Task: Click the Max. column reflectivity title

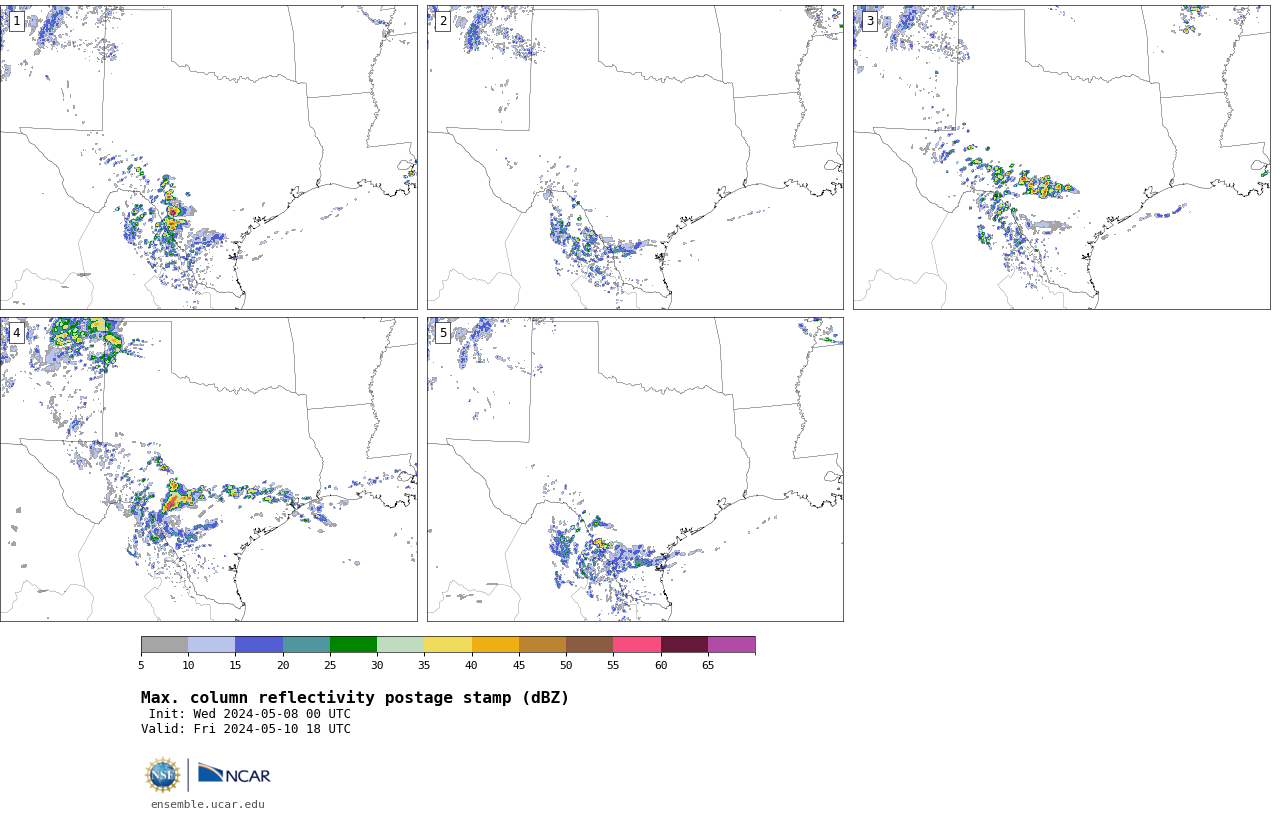Action: 355,698
